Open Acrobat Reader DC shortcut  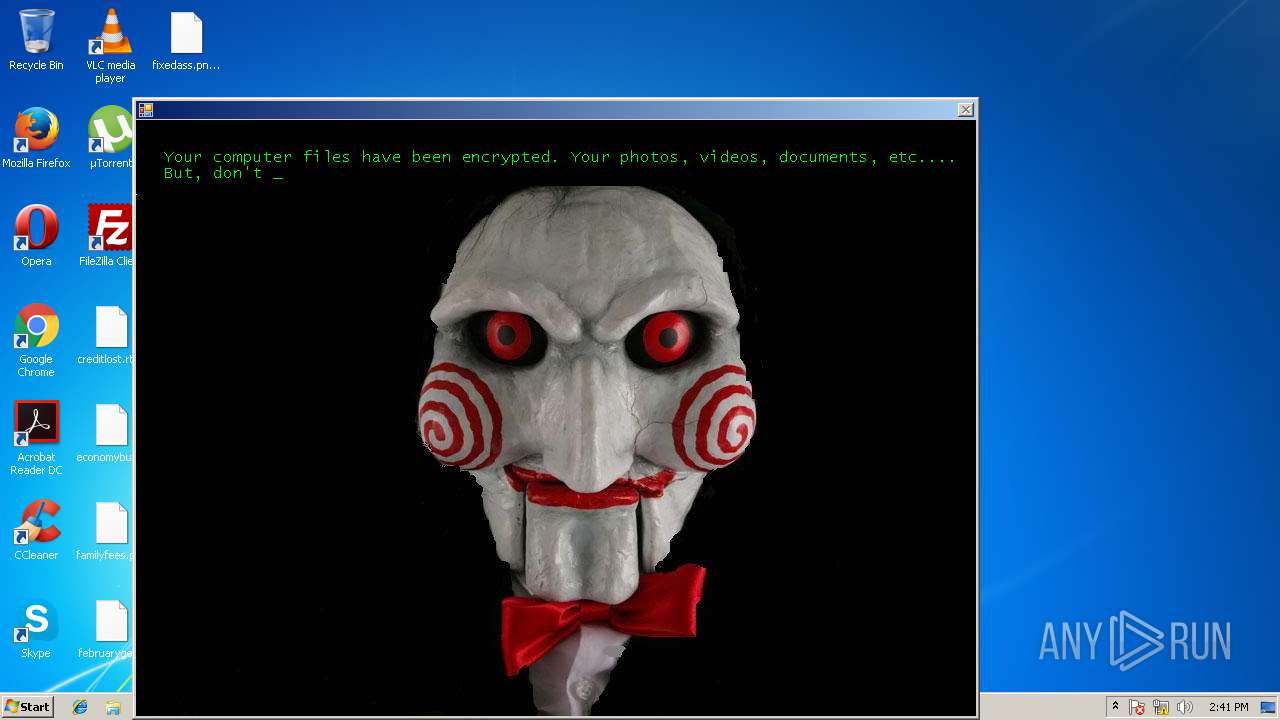[x=36, y=438]
